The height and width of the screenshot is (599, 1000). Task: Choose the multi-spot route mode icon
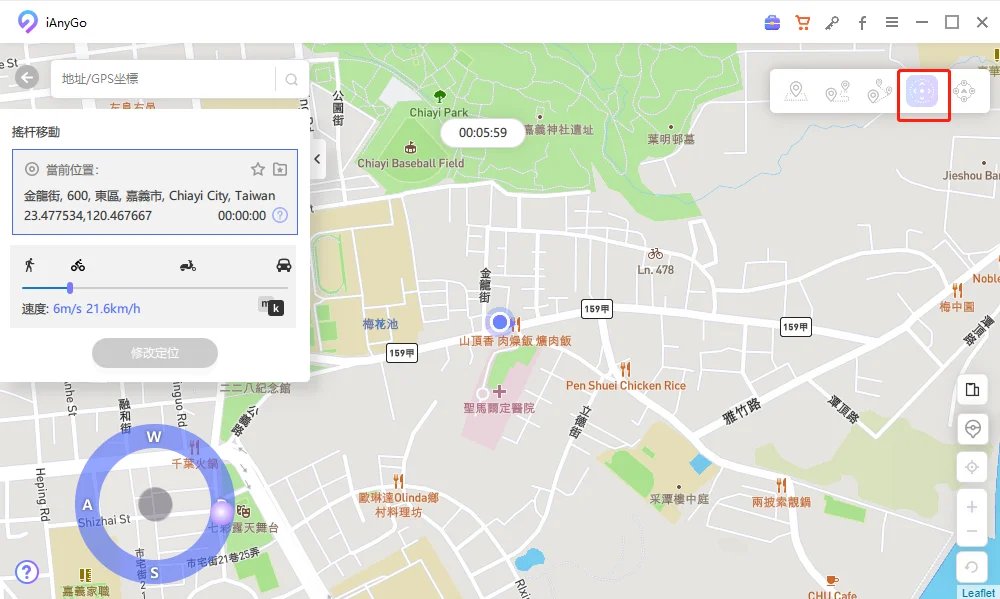click(879, 93)
